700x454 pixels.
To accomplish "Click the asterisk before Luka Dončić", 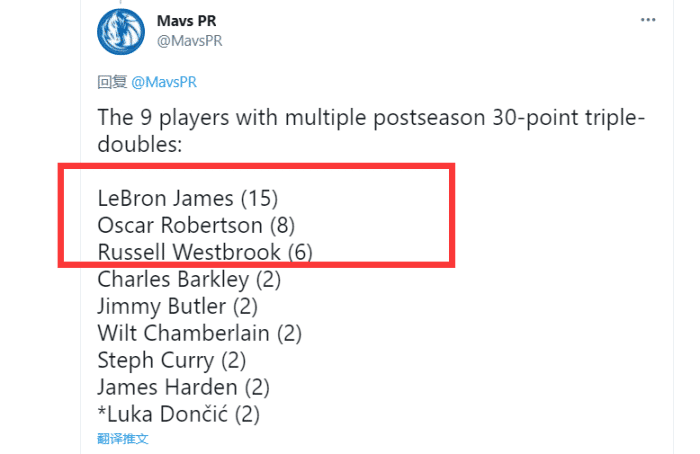I will click(x=102, y=411).
